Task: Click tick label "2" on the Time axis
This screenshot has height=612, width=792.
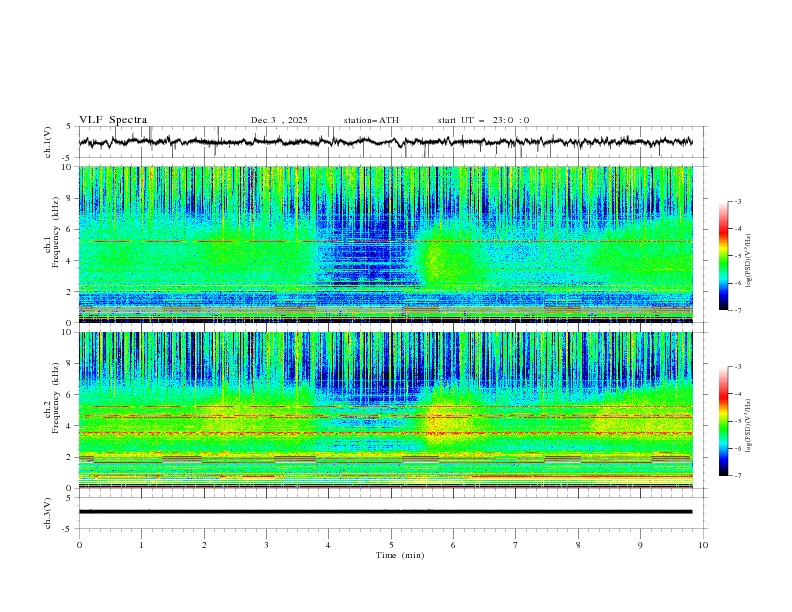Action: [204, 545]
